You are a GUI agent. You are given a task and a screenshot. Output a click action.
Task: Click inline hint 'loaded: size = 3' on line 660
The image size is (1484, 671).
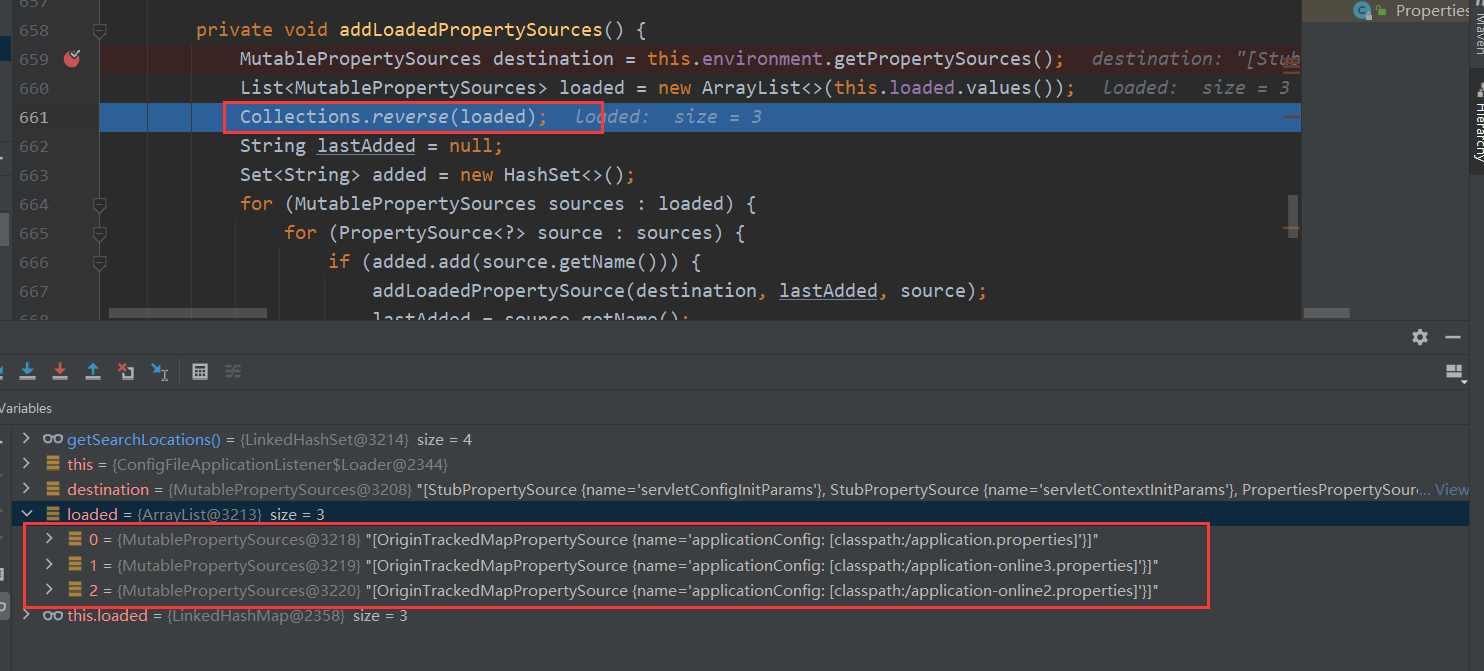click(x=1196, y=88)
